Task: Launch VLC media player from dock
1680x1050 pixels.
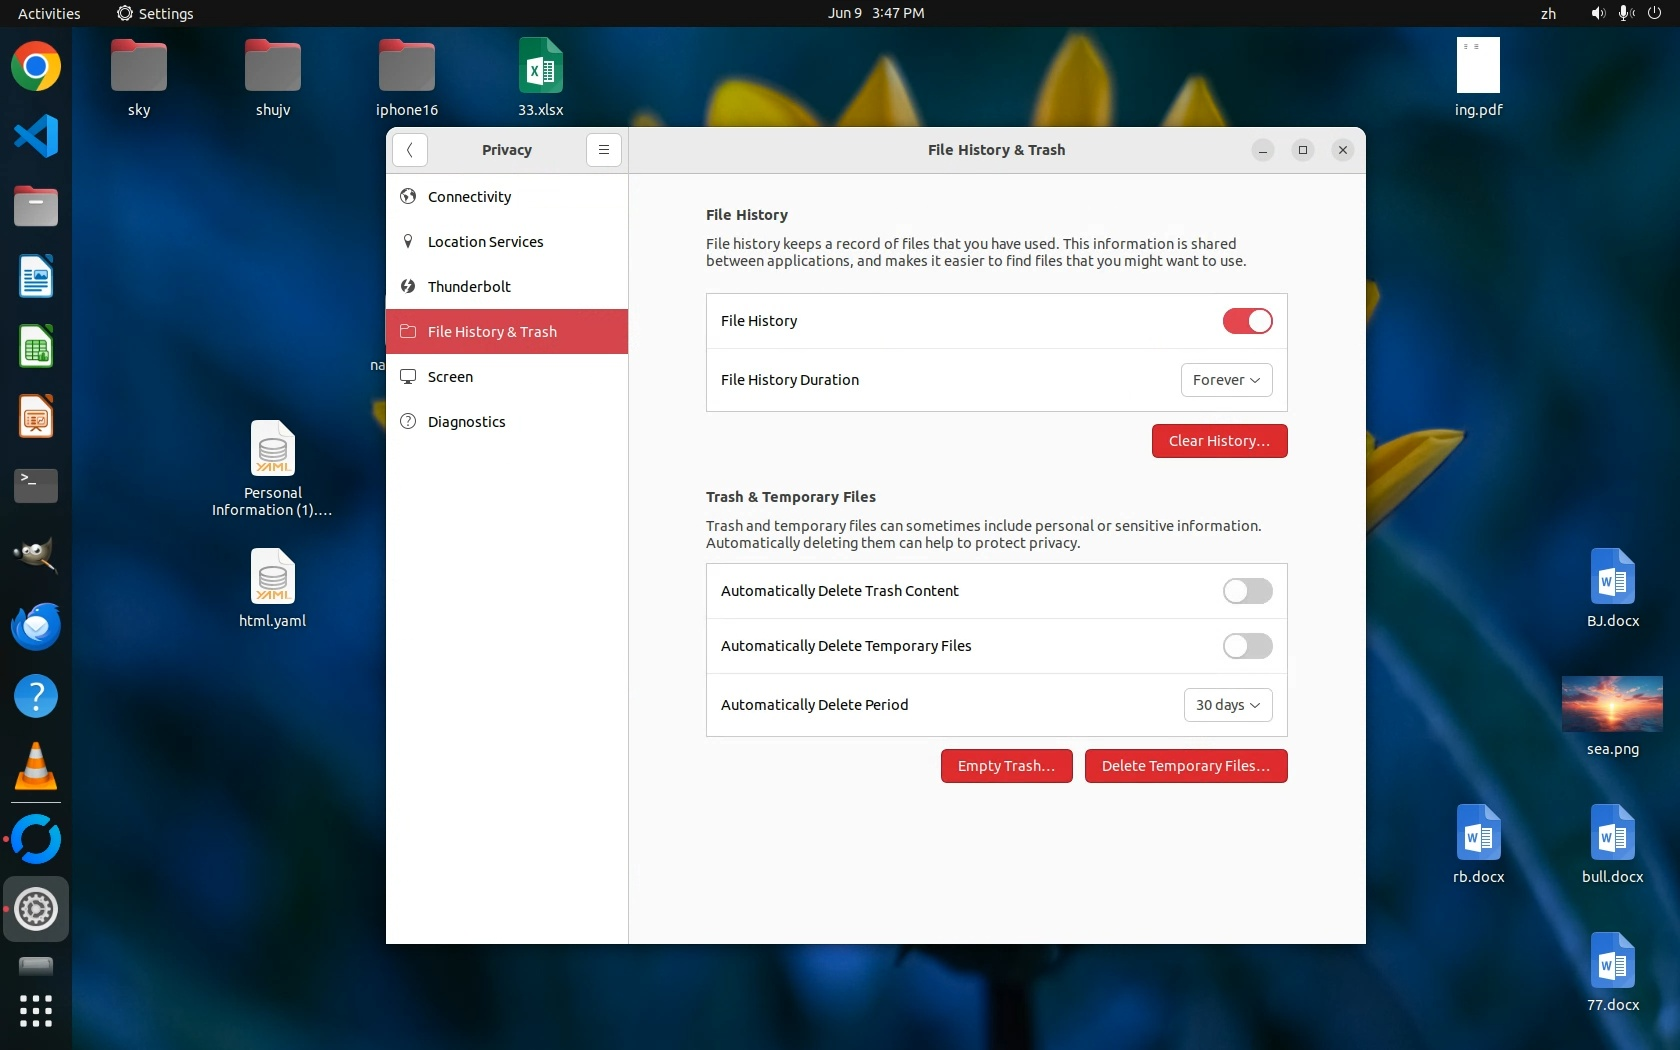Action: click(36, 767)
